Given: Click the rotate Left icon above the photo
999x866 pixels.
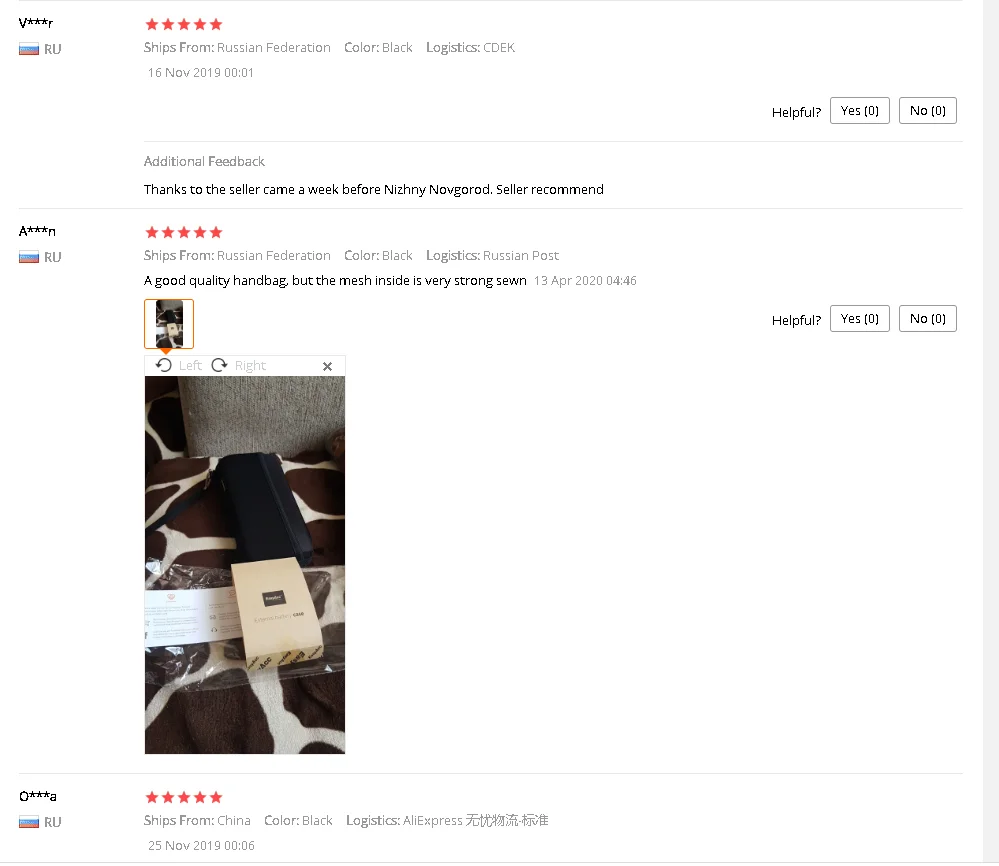Looking at the screenshot, I should point(164,365).
